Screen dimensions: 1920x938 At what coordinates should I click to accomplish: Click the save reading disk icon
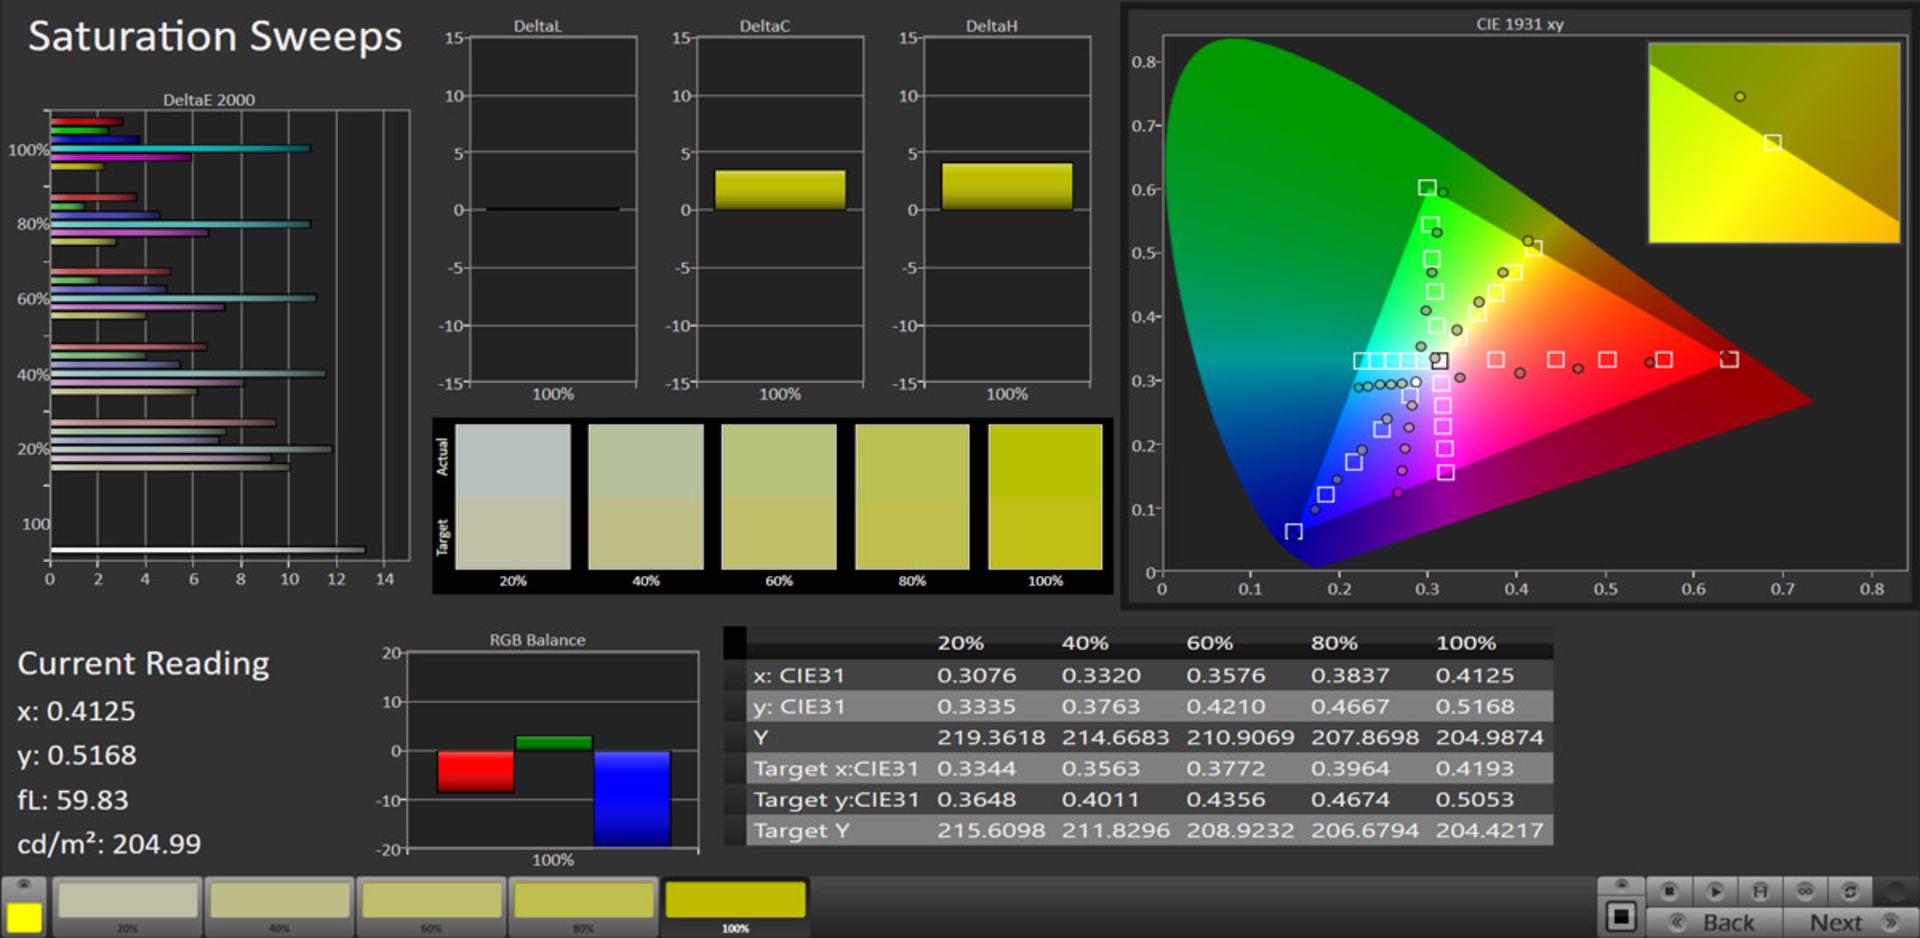[1760, 891]
